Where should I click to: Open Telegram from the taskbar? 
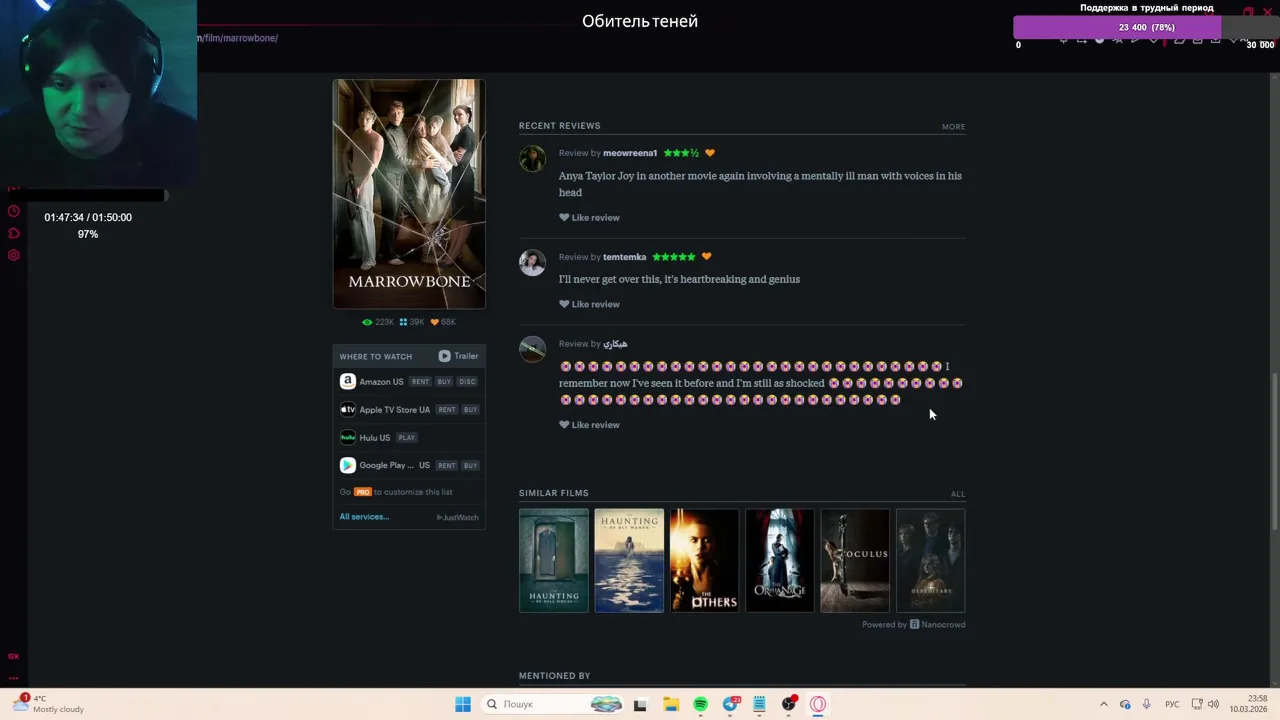[x=731, y=704]
